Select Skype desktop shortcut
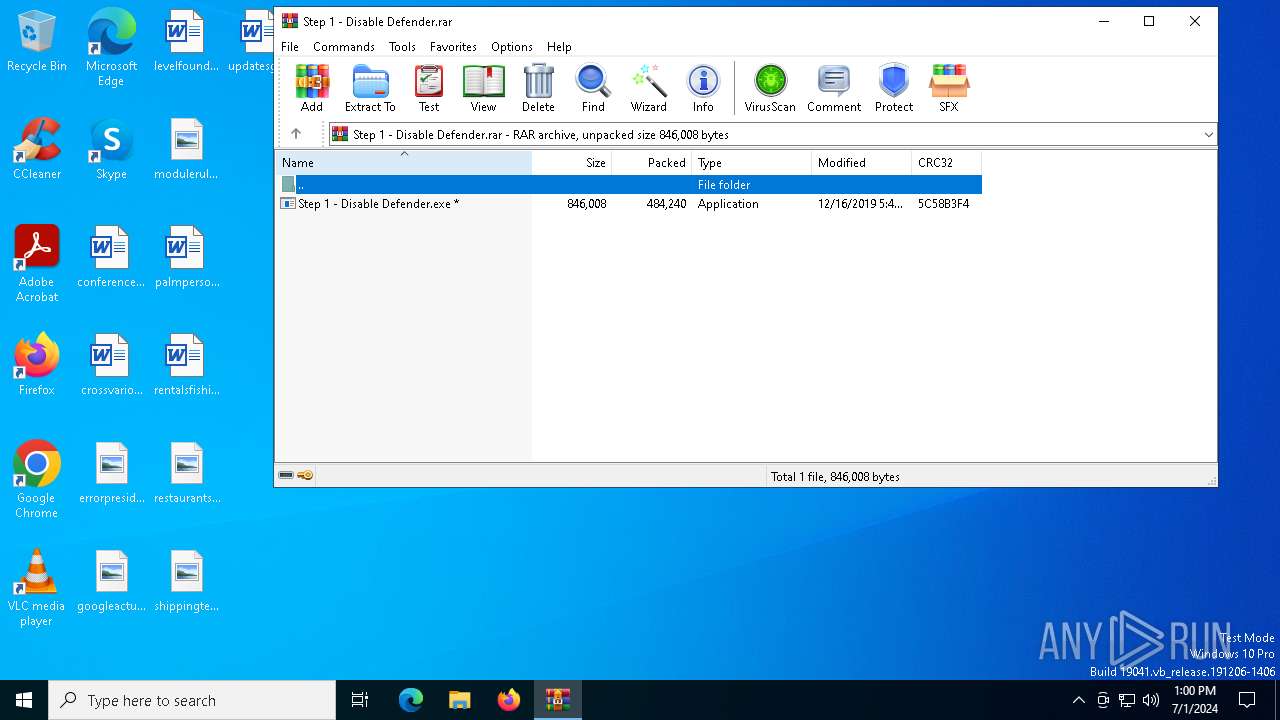 coord(111,150)
